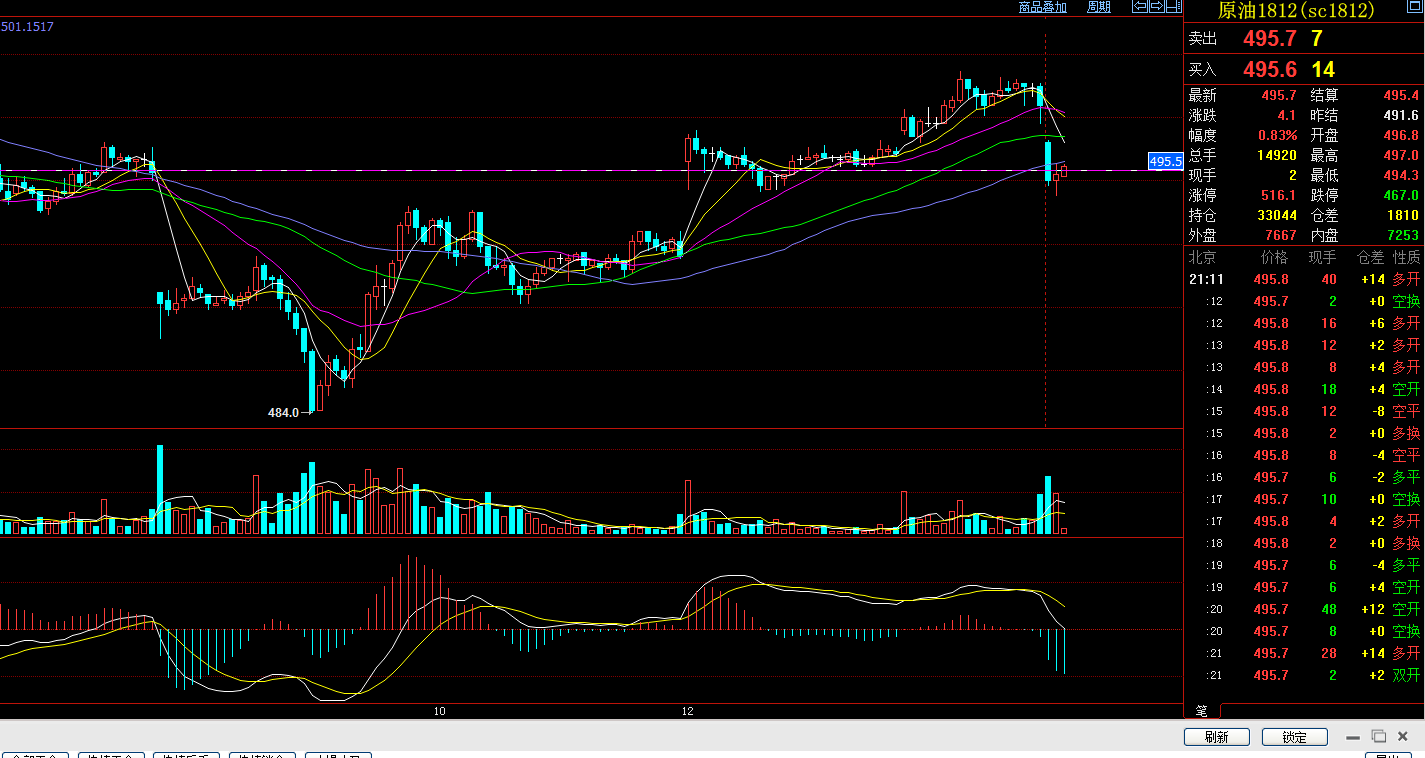Click the 北京 time column header
The width and height of the screenshot is (1425, 758).
[x=1202, y=258]
